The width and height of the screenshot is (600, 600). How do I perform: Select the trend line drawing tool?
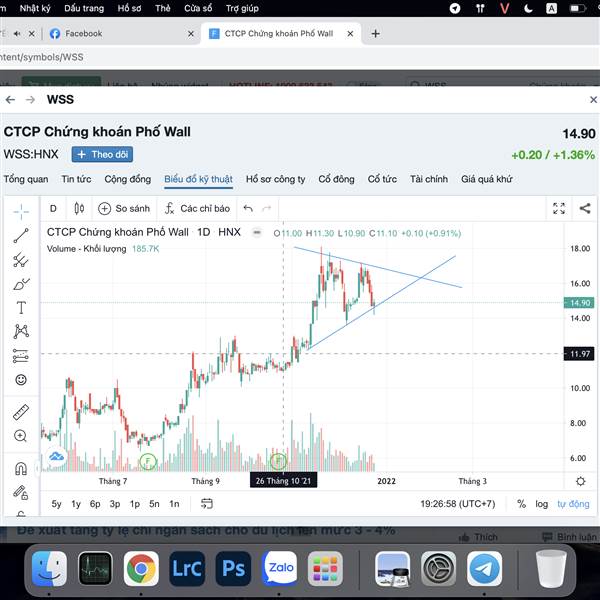click(21, 235)
